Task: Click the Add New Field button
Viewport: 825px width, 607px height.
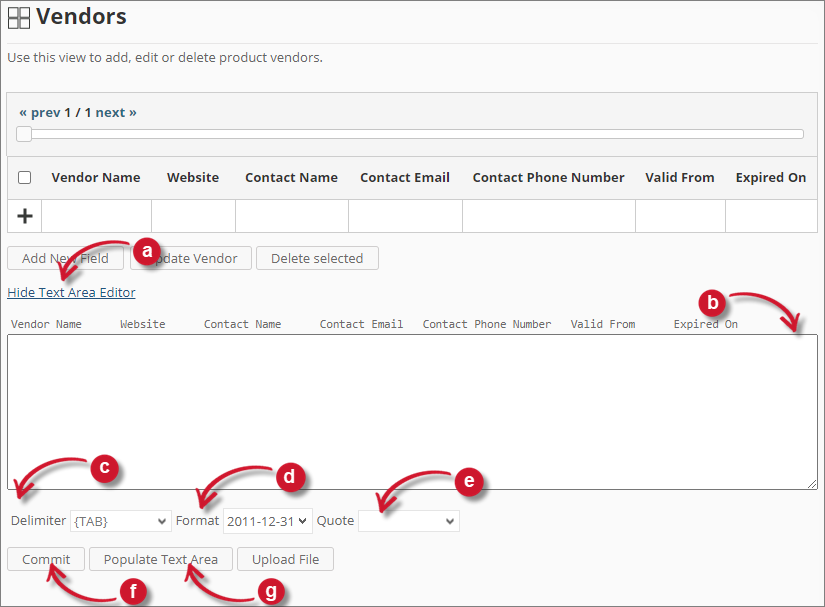Action: [65, 258]
